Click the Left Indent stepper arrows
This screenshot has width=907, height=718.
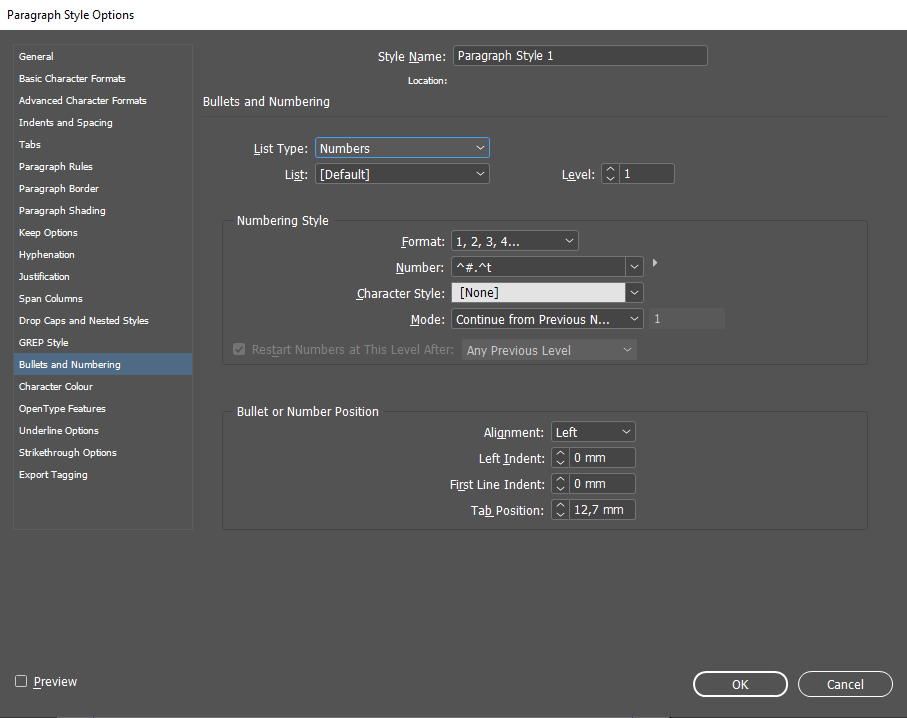(x=560, y=458)
